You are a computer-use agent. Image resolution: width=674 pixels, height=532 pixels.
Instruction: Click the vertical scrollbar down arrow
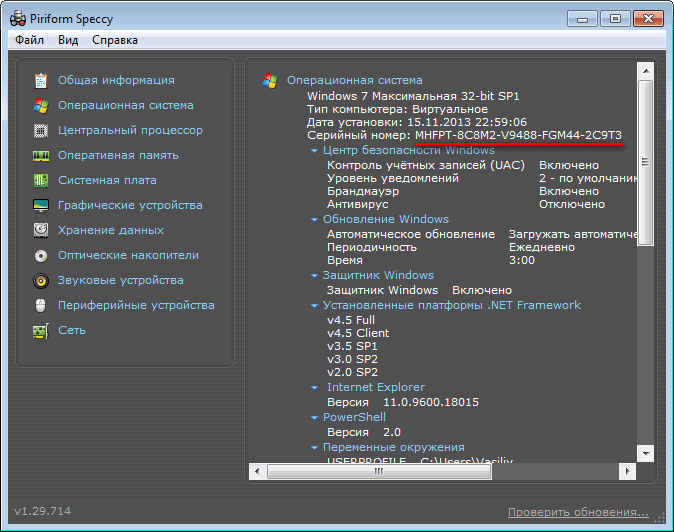tap(645, 454)
